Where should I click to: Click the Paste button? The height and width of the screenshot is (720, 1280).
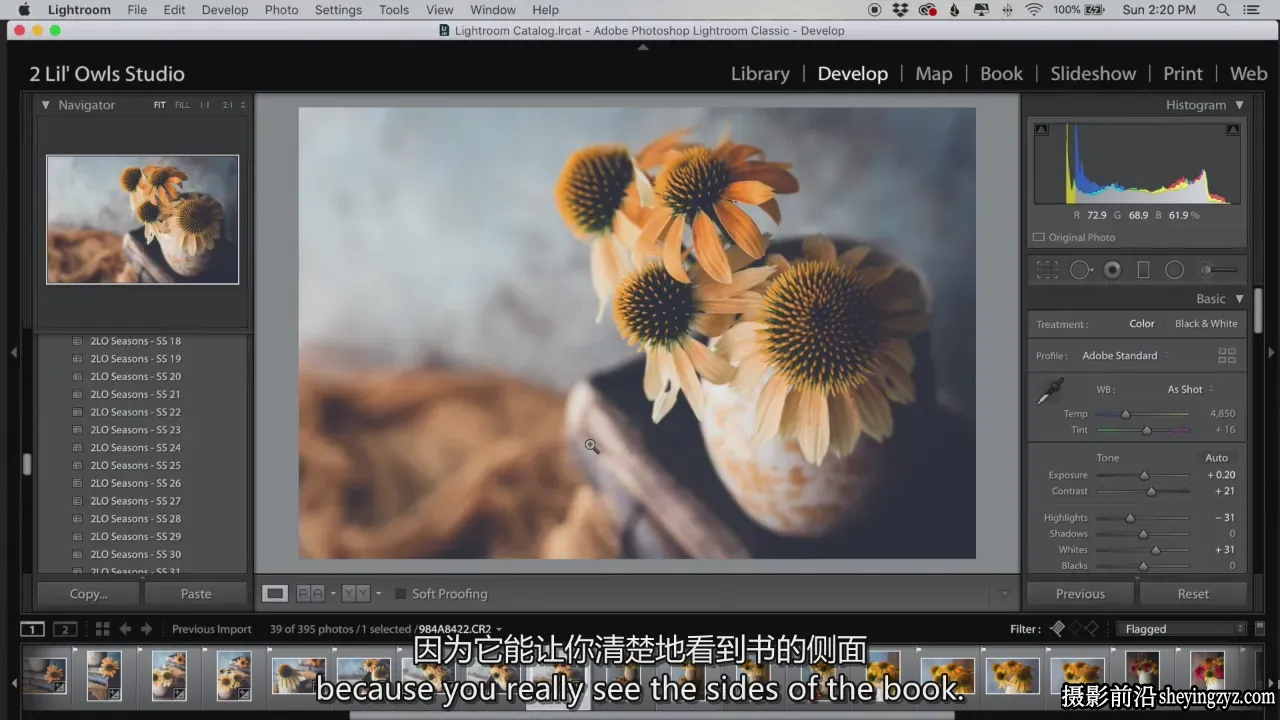(196, 594)
